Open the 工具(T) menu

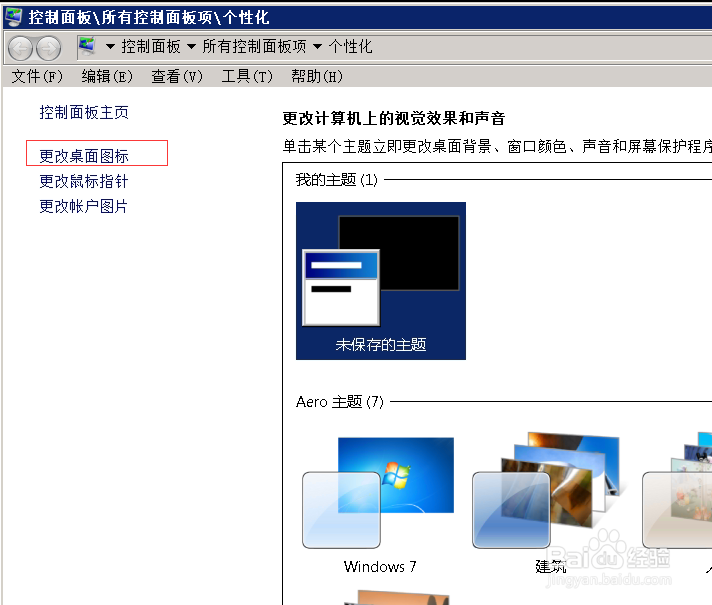click(x=247, y=76)
